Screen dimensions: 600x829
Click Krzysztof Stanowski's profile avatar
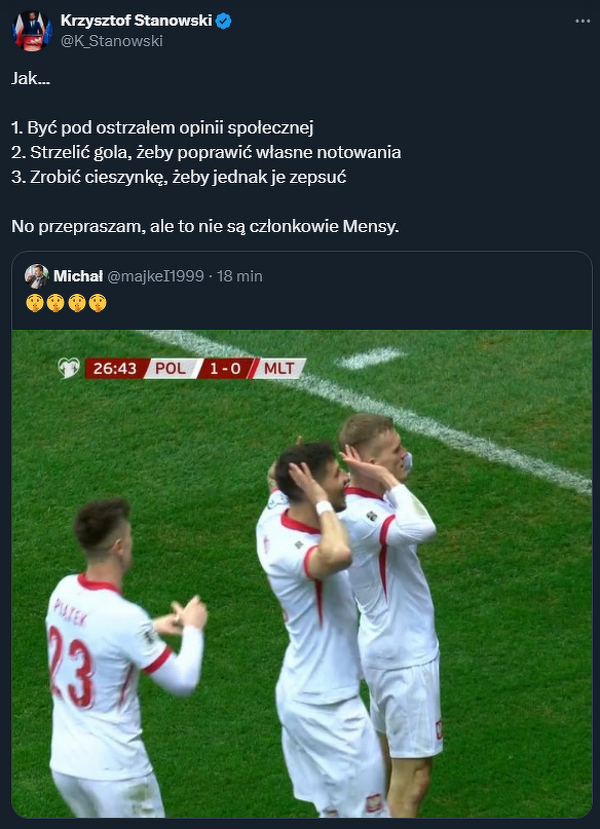(x=32, y=31)
